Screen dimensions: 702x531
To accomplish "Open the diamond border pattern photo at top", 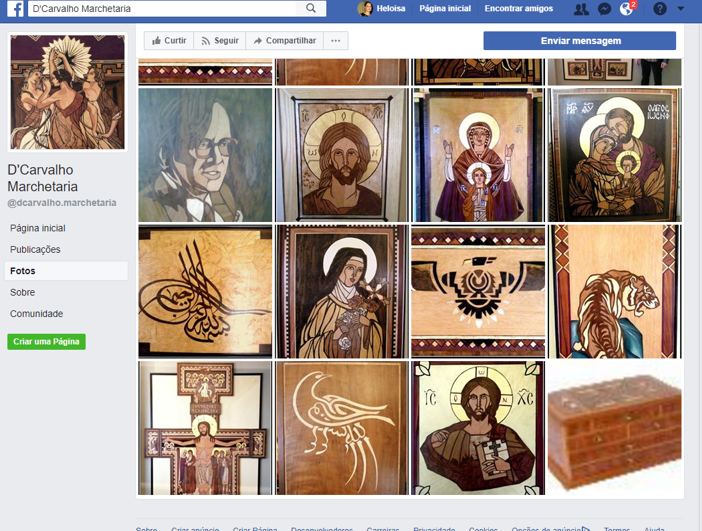I will click(x=205, y=72).
